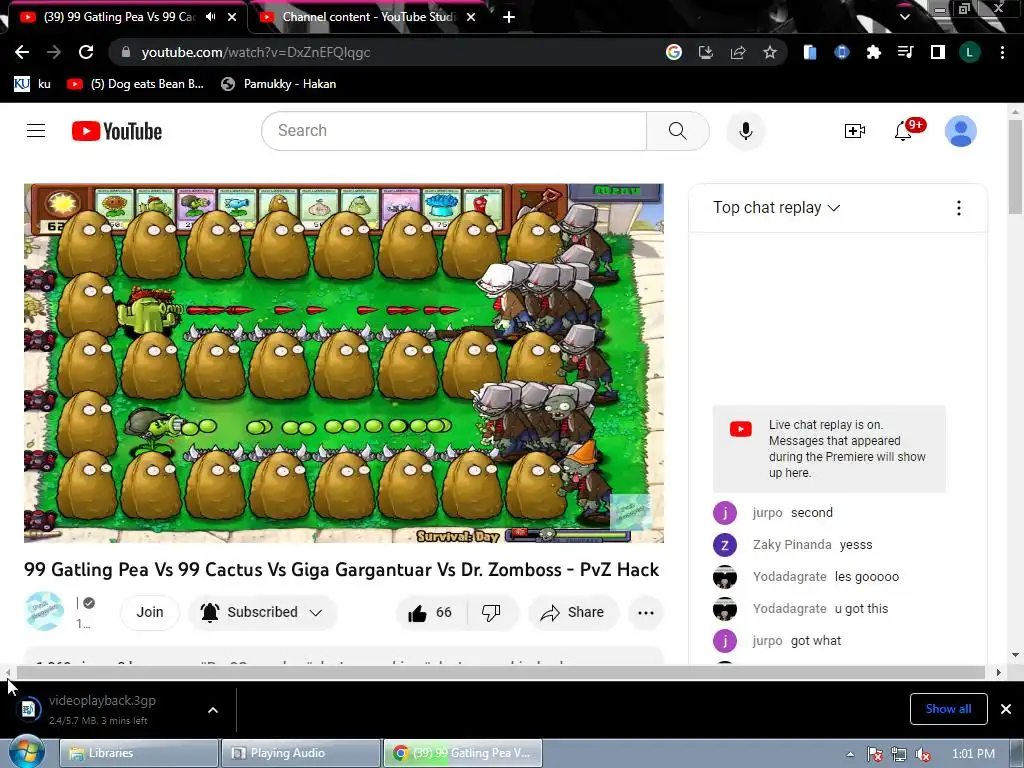This screenshot has height=768, width=1024.
Task: Go back with the browser back arrow
Action: 22,52
